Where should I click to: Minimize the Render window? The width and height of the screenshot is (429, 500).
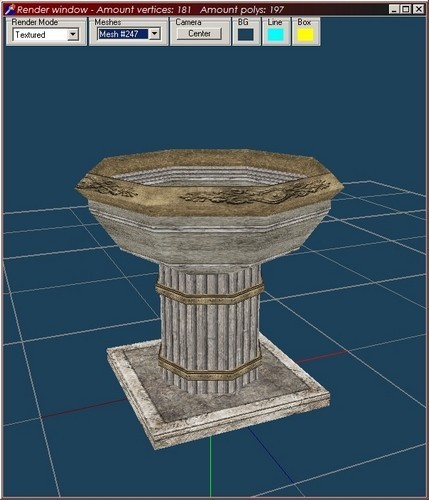(x=394, y=9)
